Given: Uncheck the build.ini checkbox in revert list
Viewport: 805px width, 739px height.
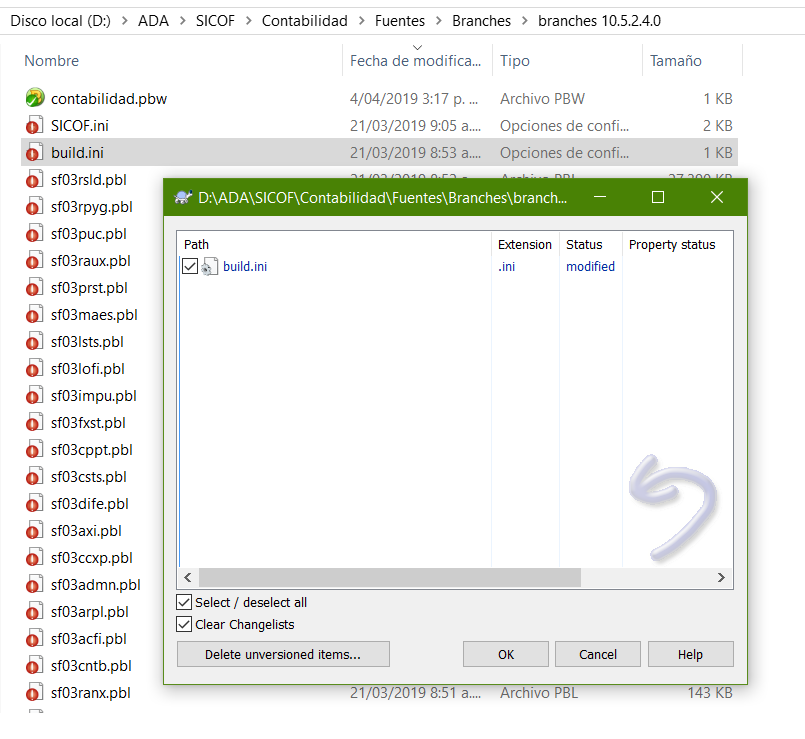Looking at the screenshot, I should coord(190,266).
